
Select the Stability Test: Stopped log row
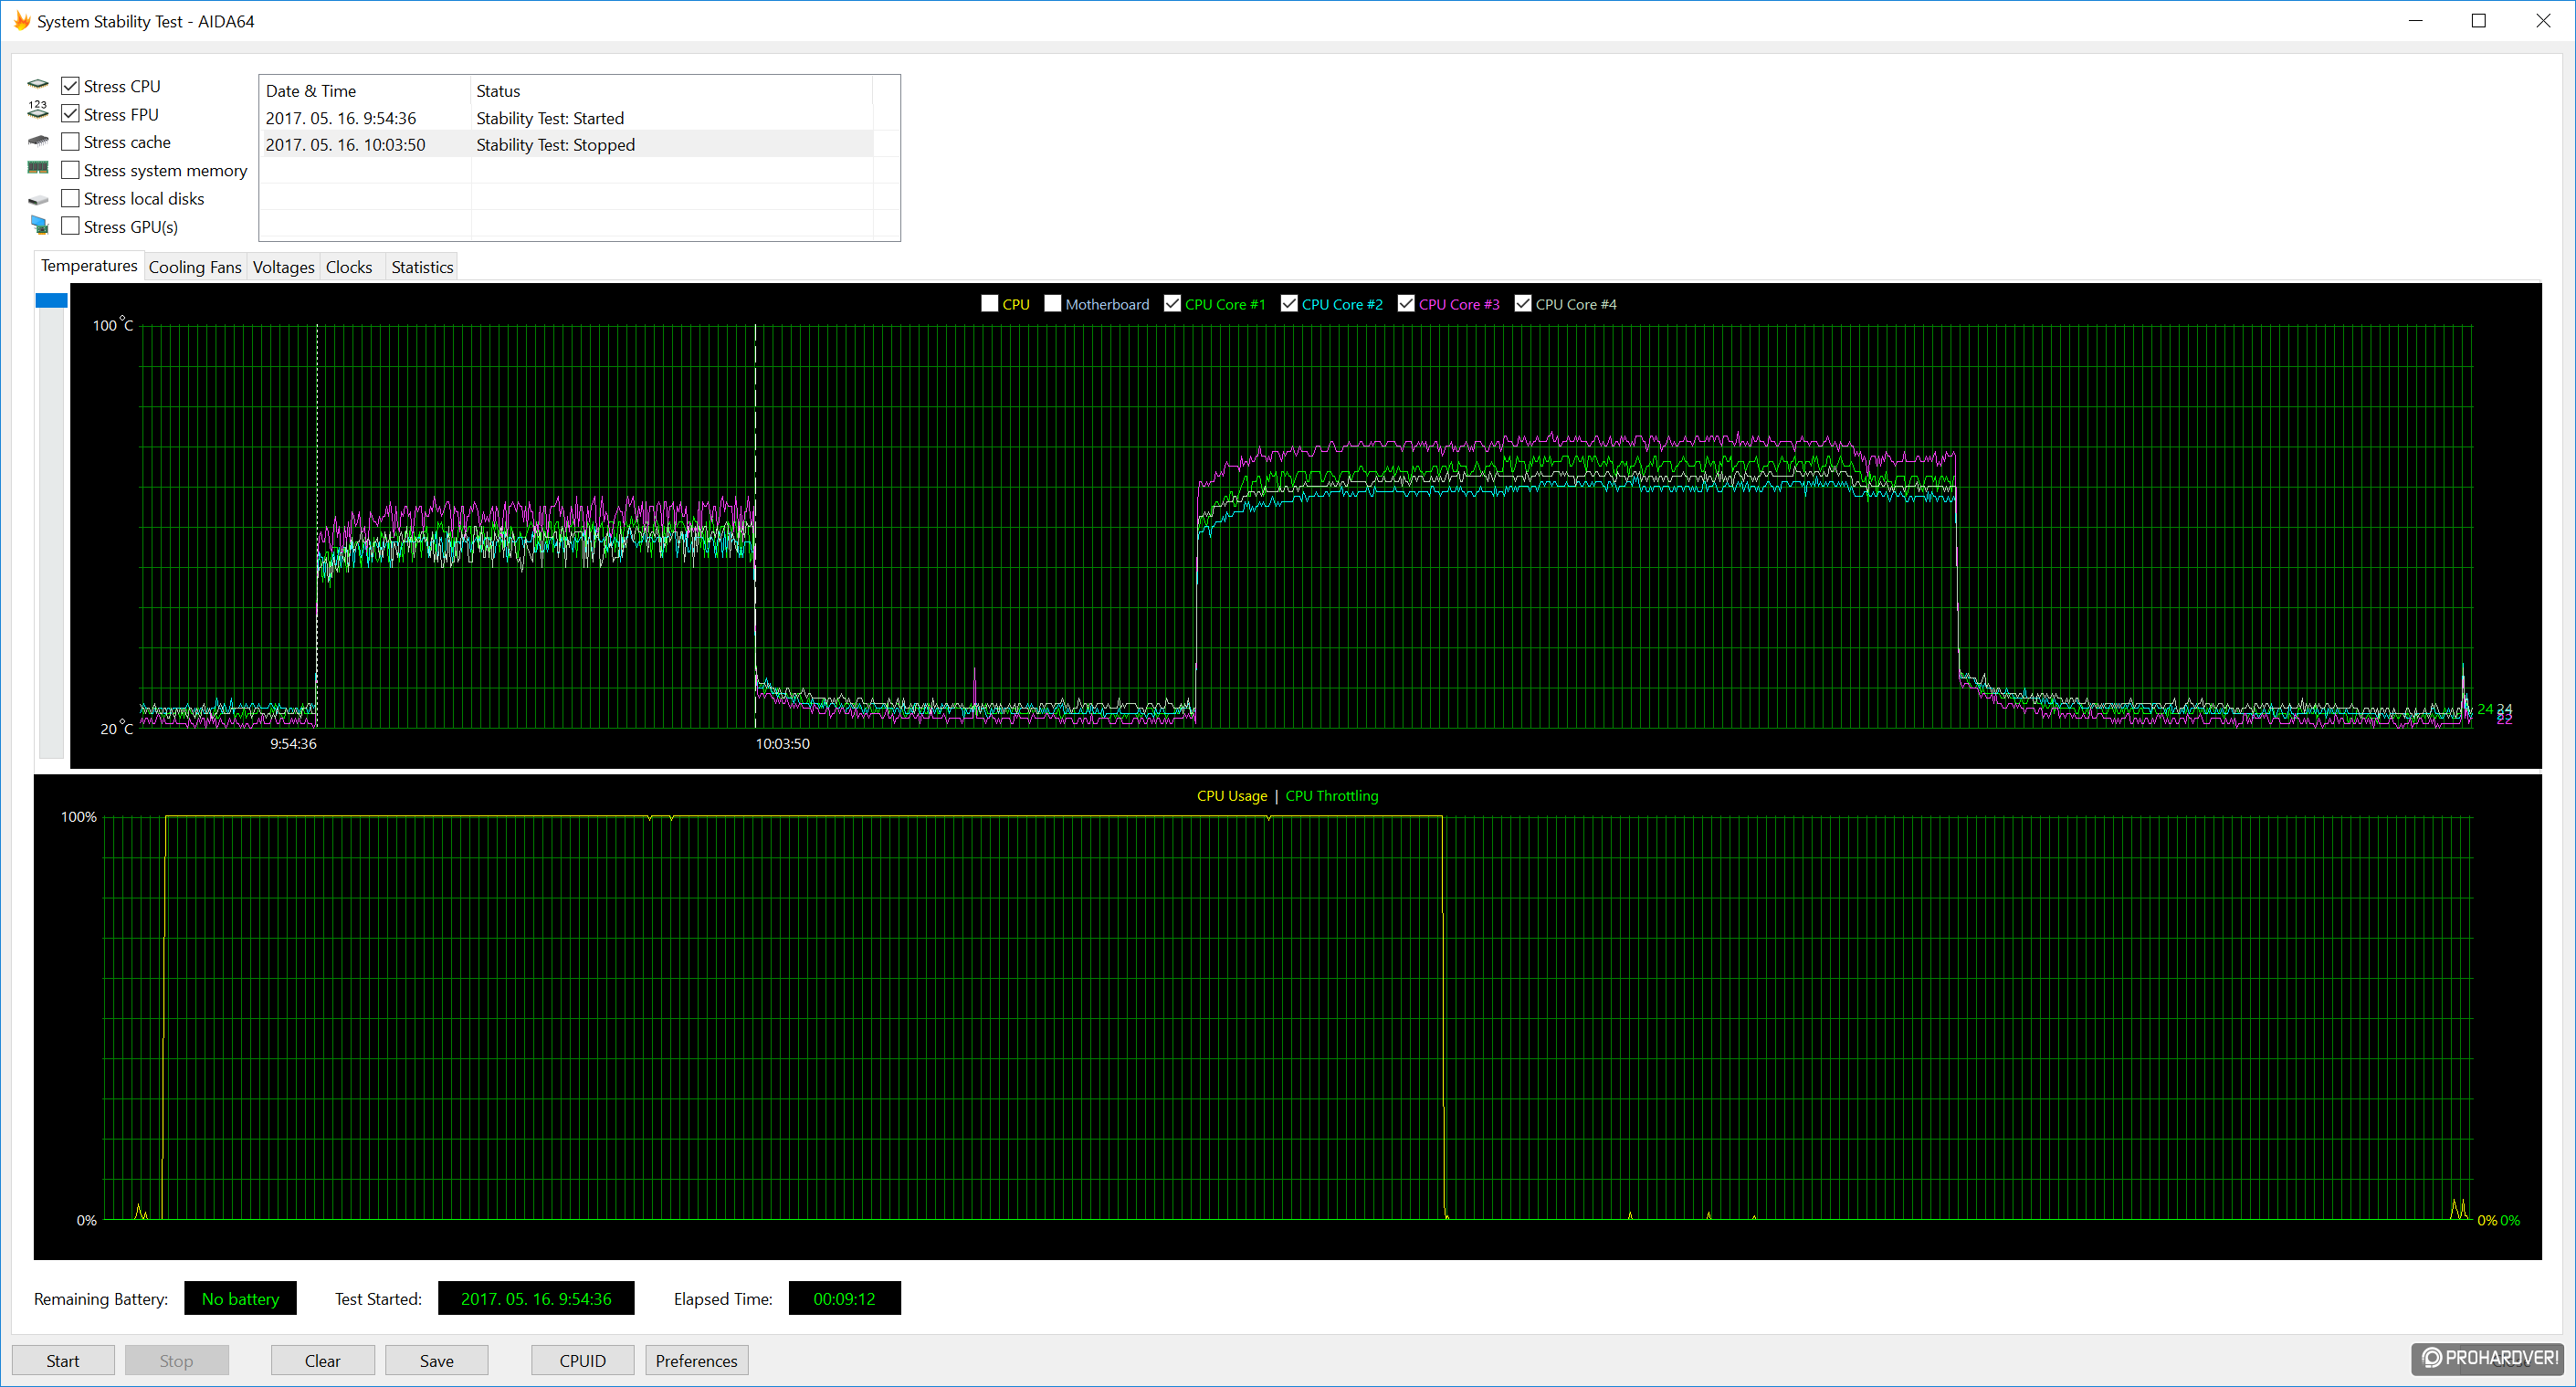point(567,145)
